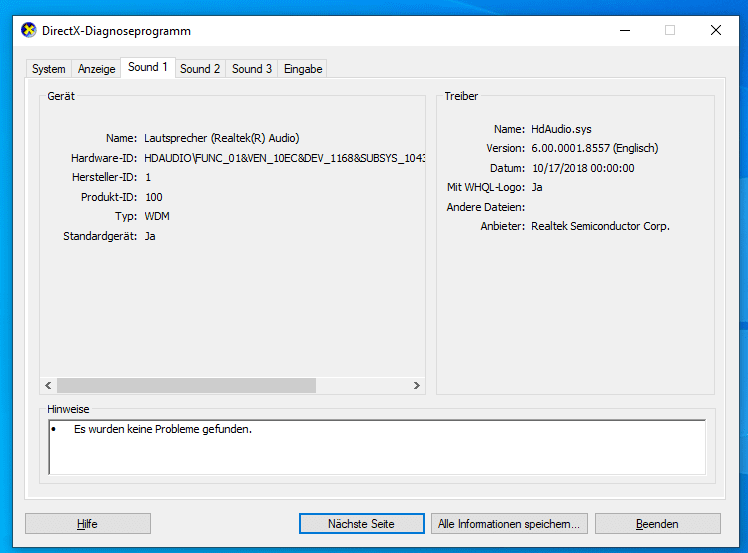Minimize the DirectX-Diagnoseprogramm window
The image size is (748, 553).
coord(625,31)
